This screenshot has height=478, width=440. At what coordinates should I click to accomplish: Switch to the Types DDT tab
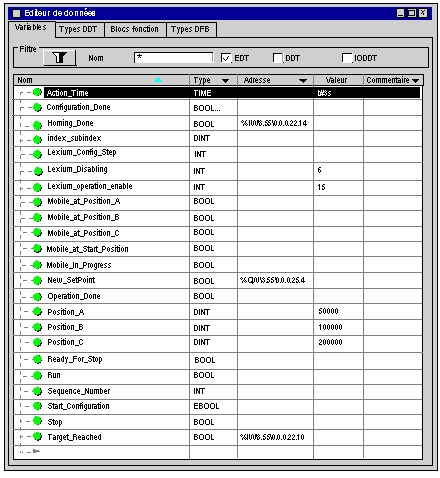pos(78,30)
